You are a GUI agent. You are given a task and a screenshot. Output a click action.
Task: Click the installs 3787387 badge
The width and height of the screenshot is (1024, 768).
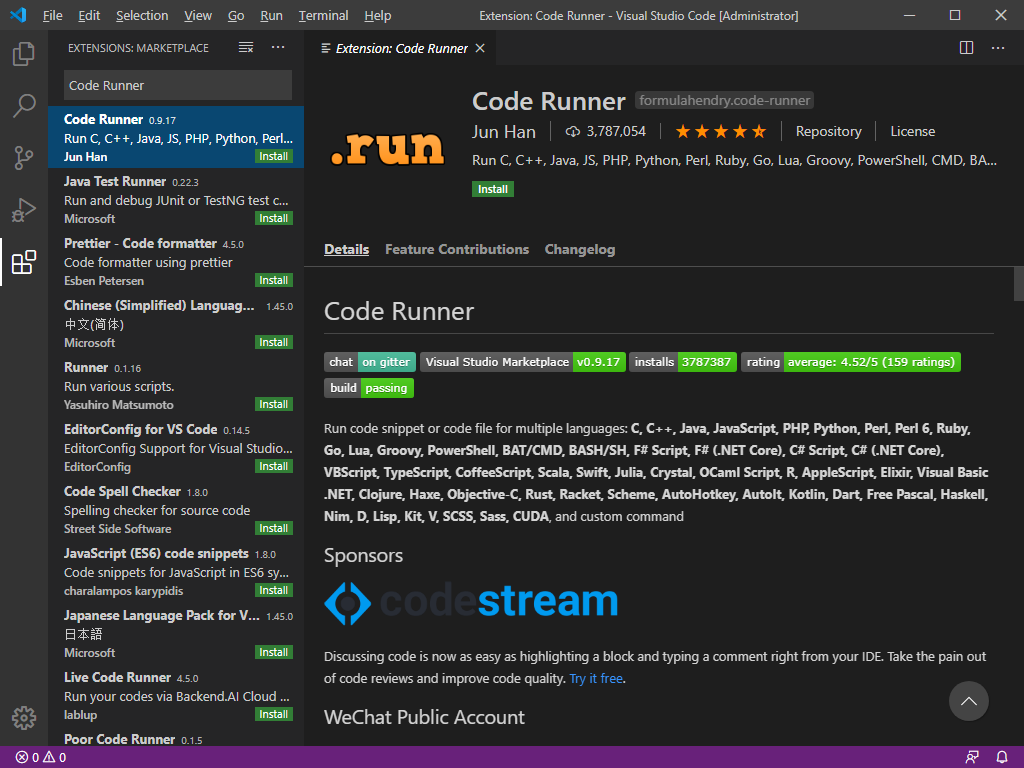pyautogui.click(x=682, y=362)
